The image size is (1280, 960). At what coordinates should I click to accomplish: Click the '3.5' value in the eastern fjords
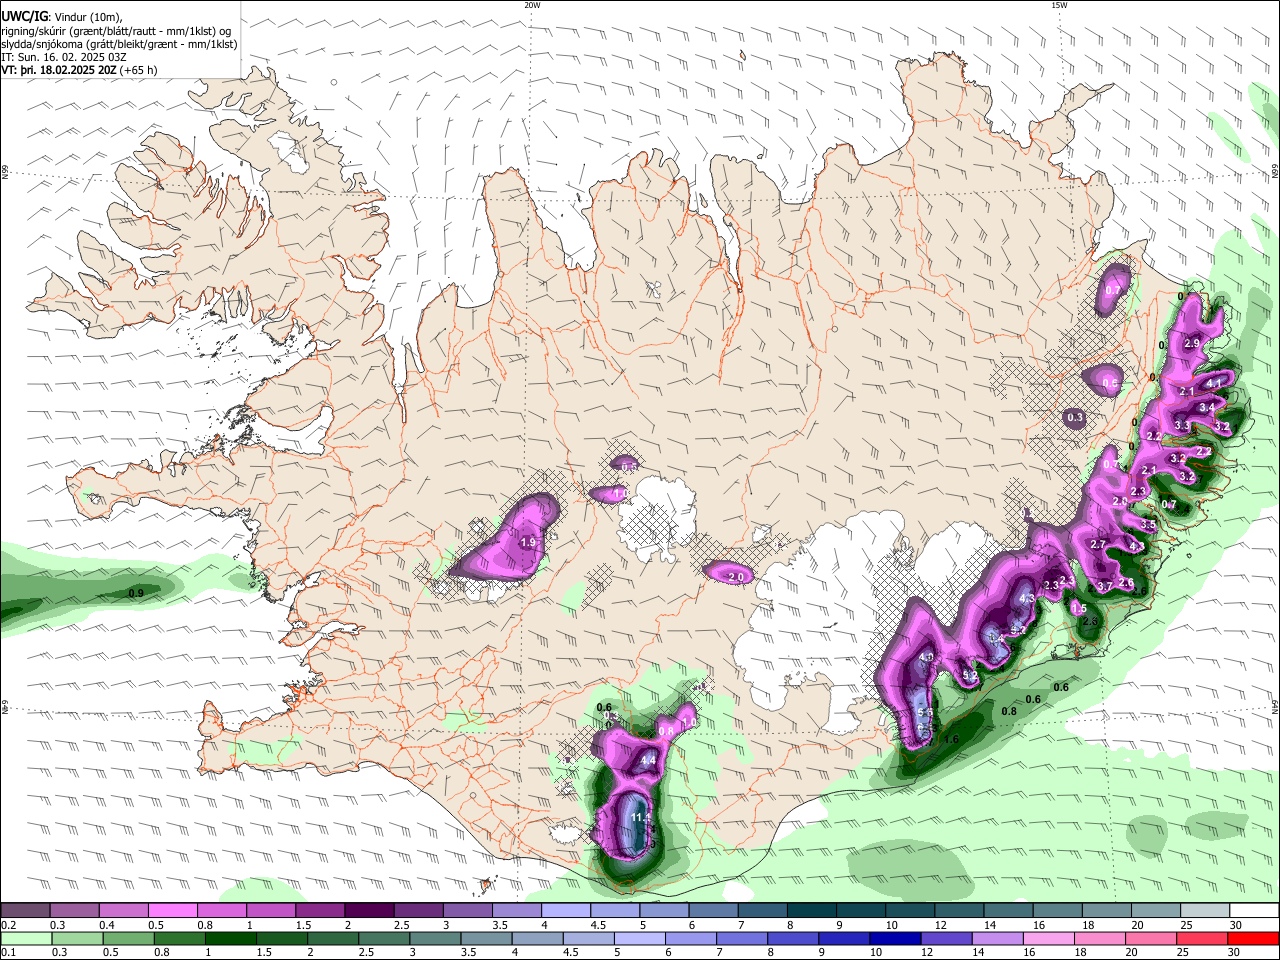[1148, 524]
